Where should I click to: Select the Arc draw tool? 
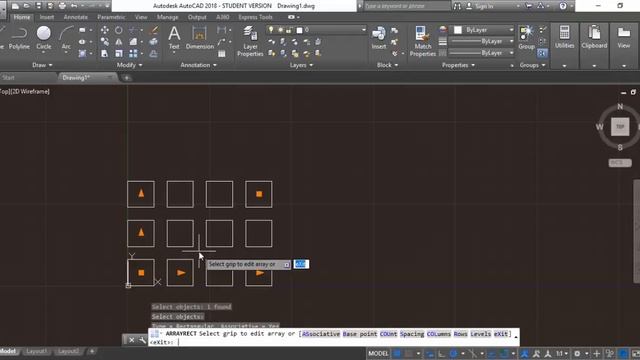66,38
